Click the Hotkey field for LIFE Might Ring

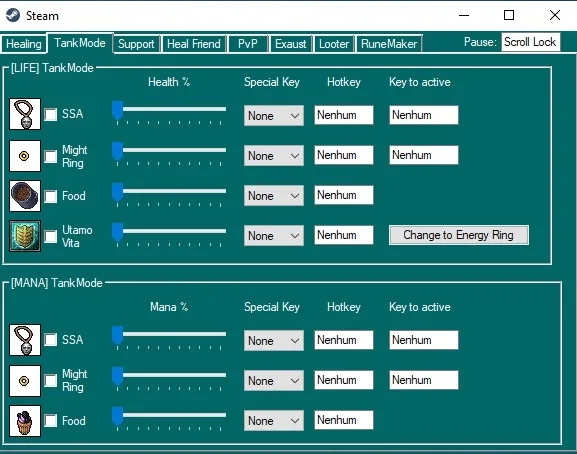click(344, 155)
